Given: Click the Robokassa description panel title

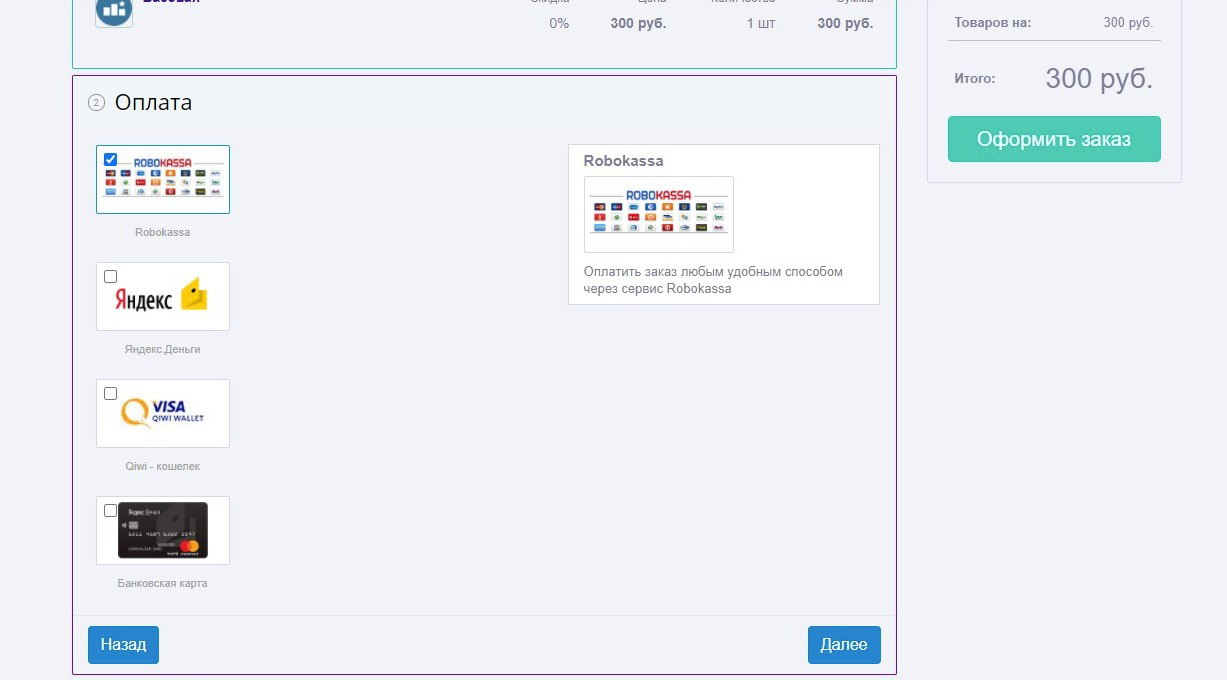Looking at the screenshot, I should pyautogui.click(x=623, y=160).
